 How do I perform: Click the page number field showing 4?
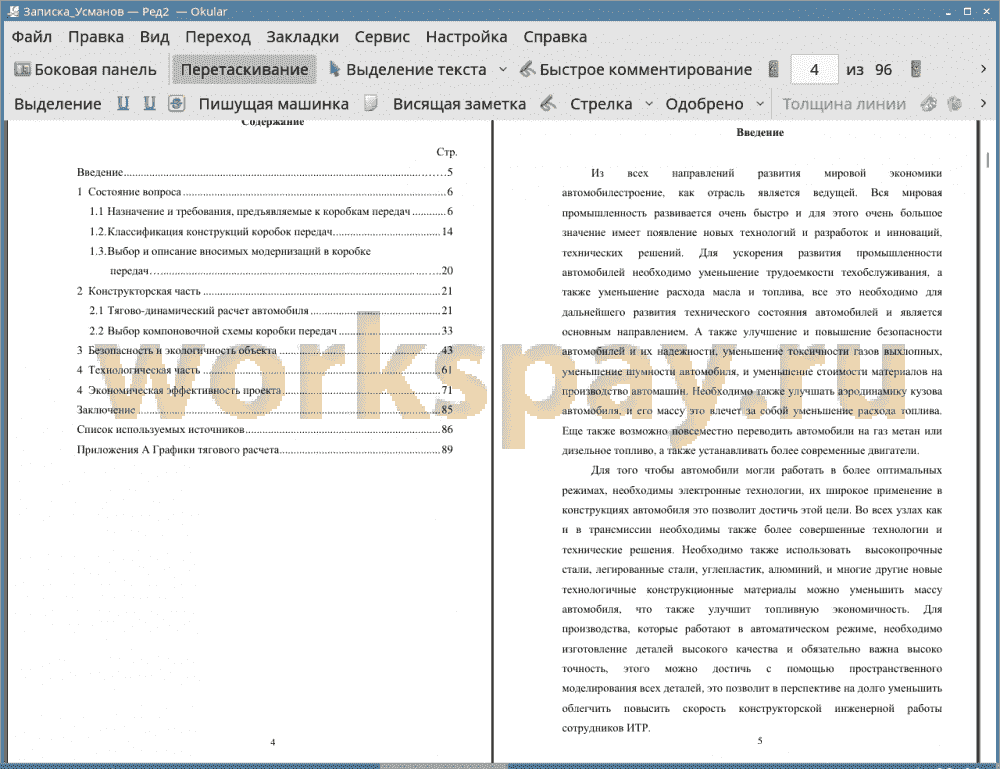814,70
